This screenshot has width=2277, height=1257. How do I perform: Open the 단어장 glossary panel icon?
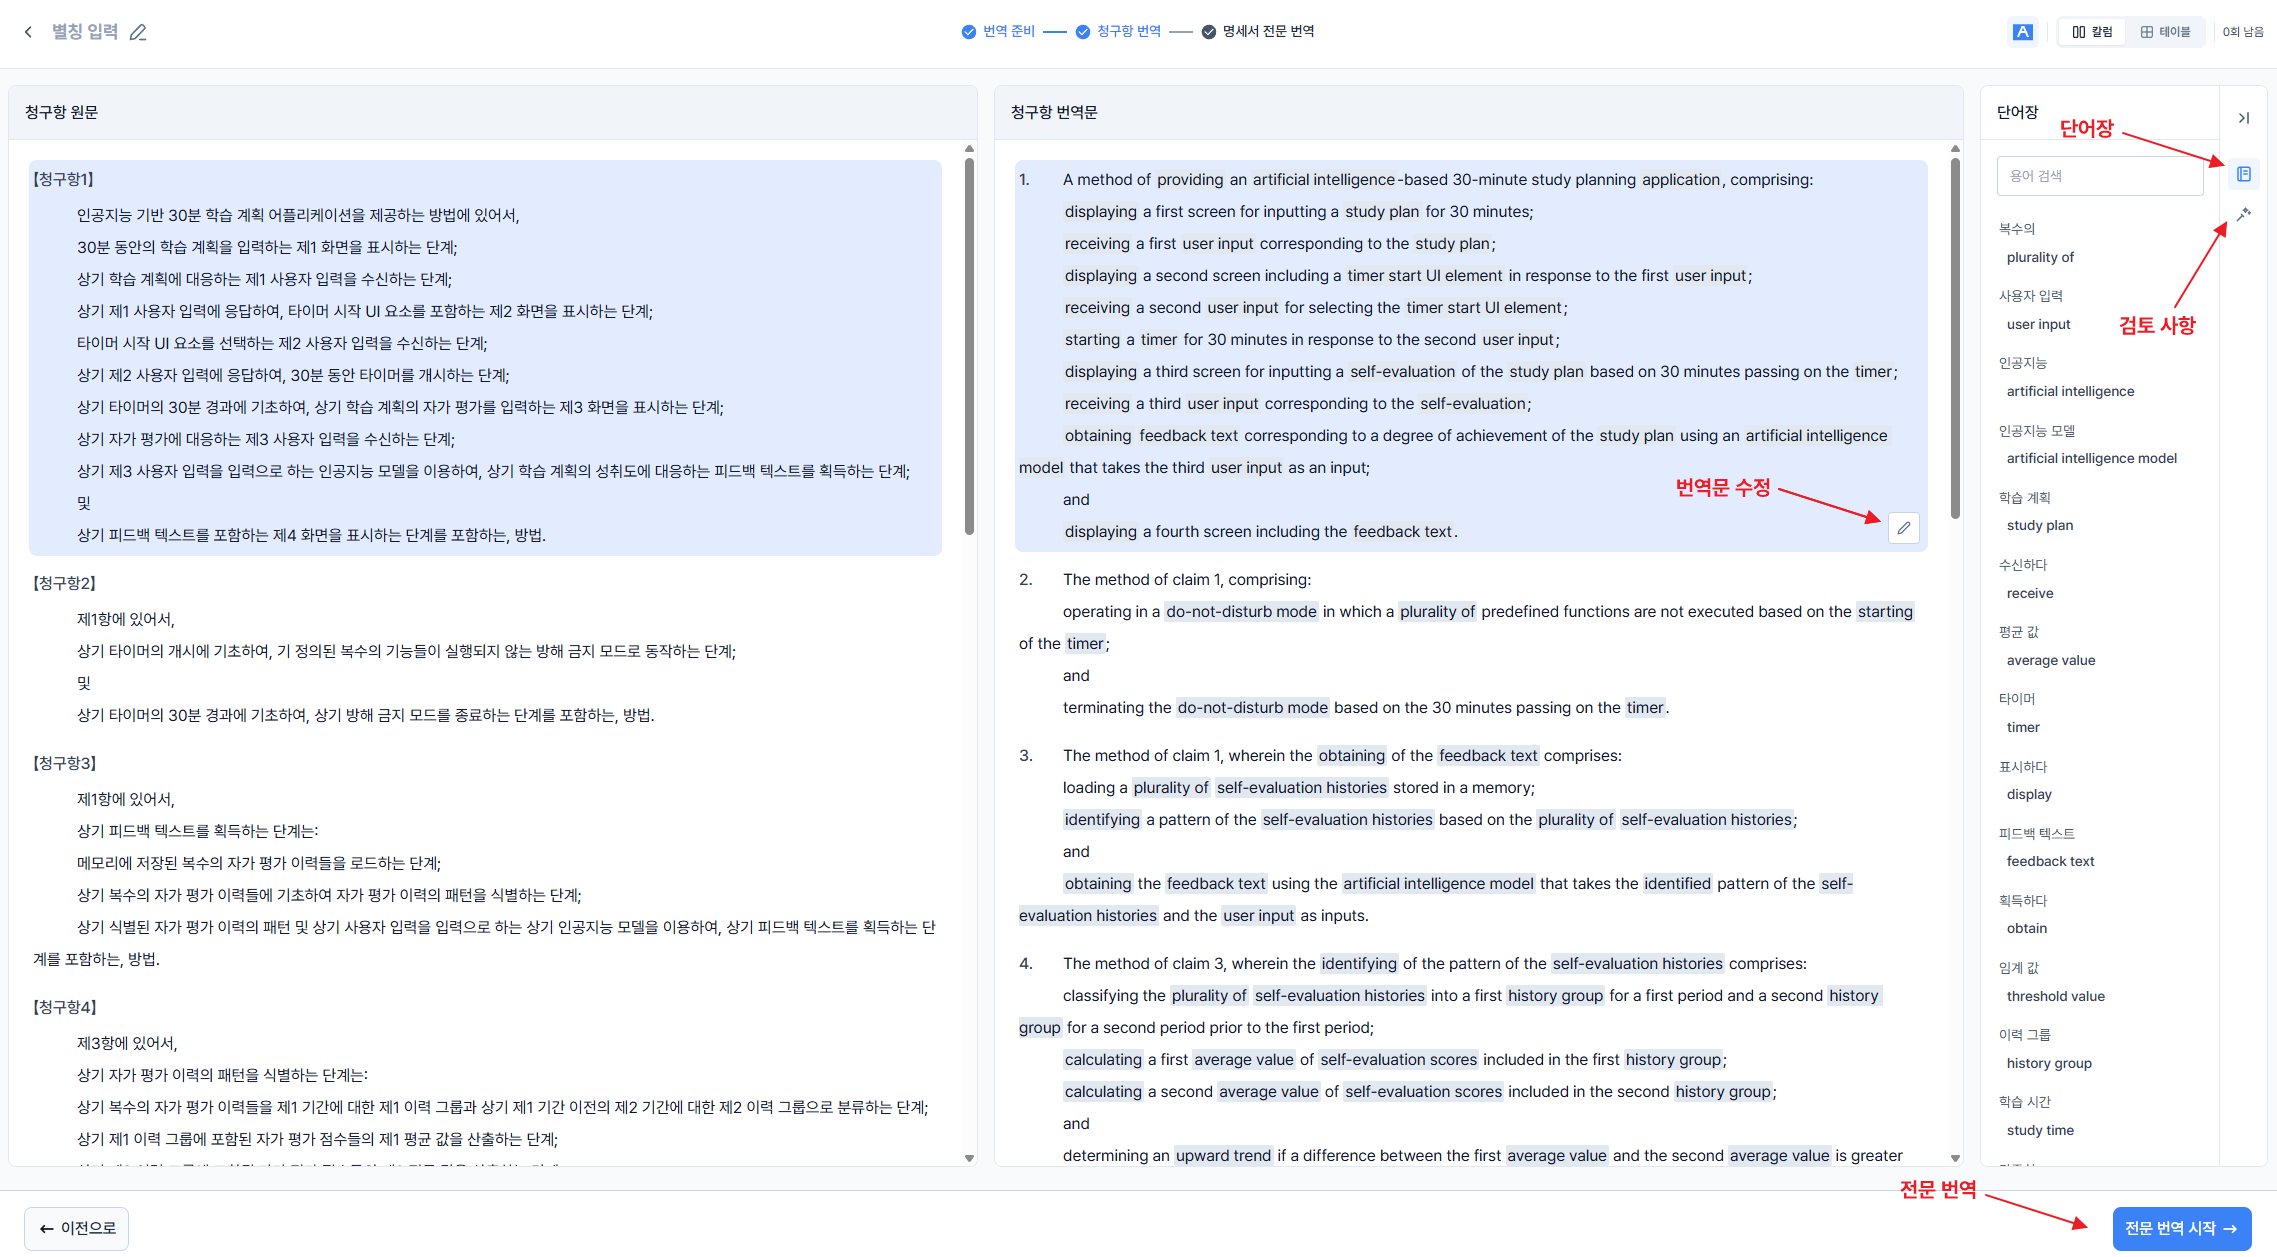pyautogui.click(x=2243, y=174)
